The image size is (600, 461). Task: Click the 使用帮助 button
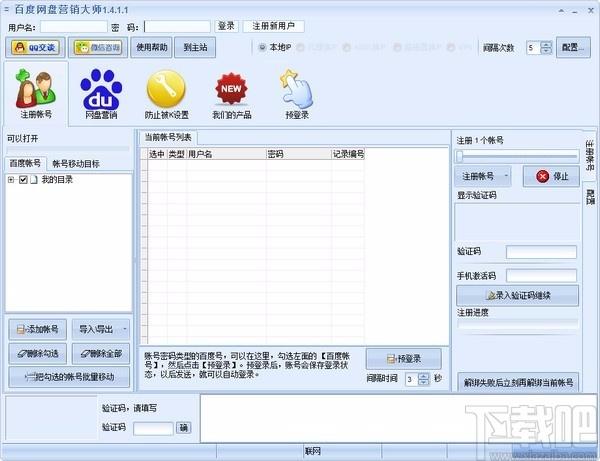[152, 47]
